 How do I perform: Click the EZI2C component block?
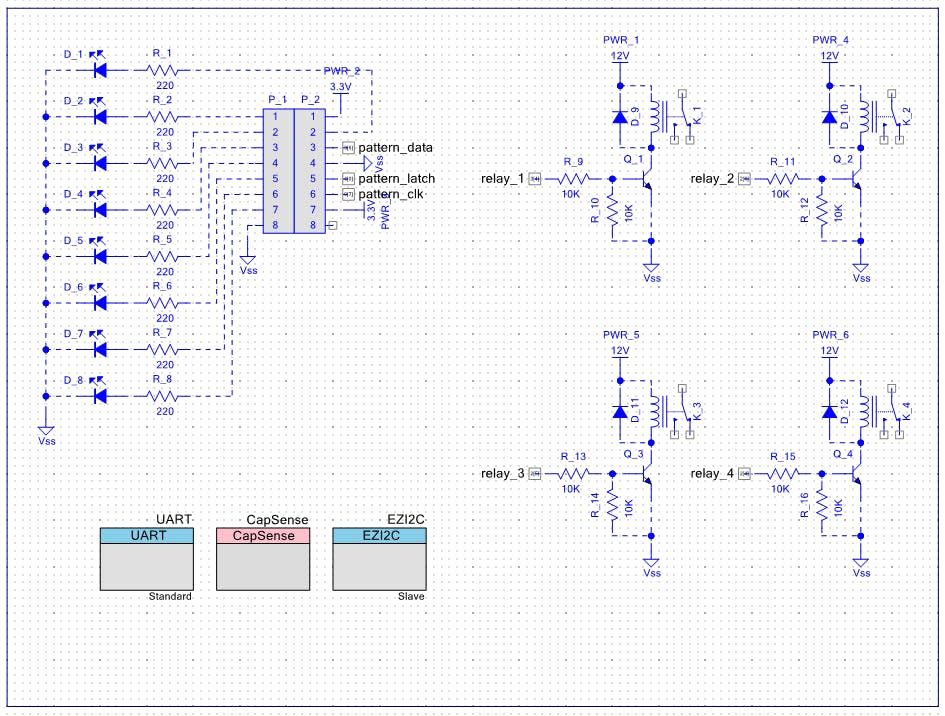click(x=380, y=558)
